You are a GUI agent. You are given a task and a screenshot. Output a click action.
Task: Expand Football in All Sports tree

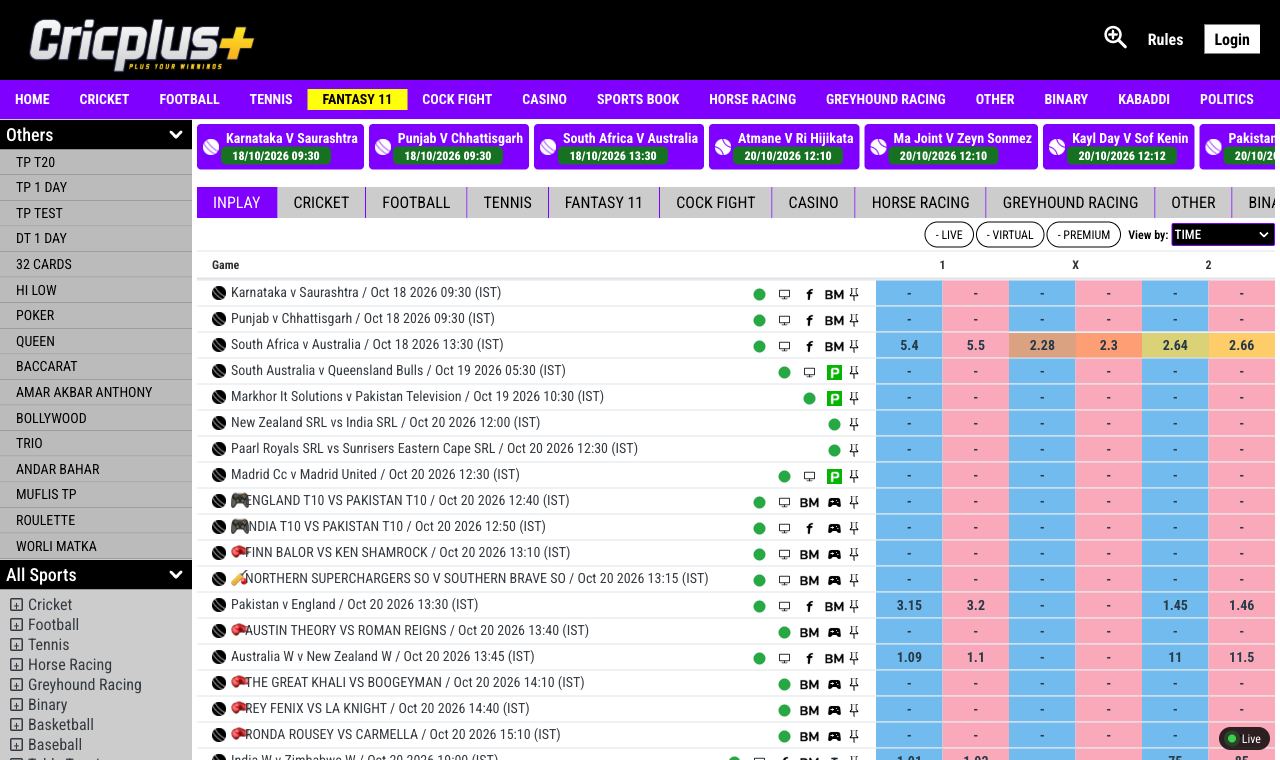click(16, 625)
